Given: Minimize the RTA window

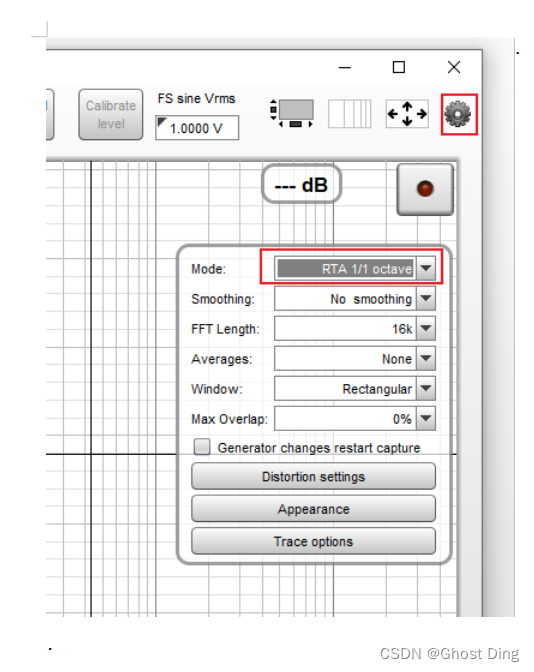Looking at the screenshot, I should (345, 67).
